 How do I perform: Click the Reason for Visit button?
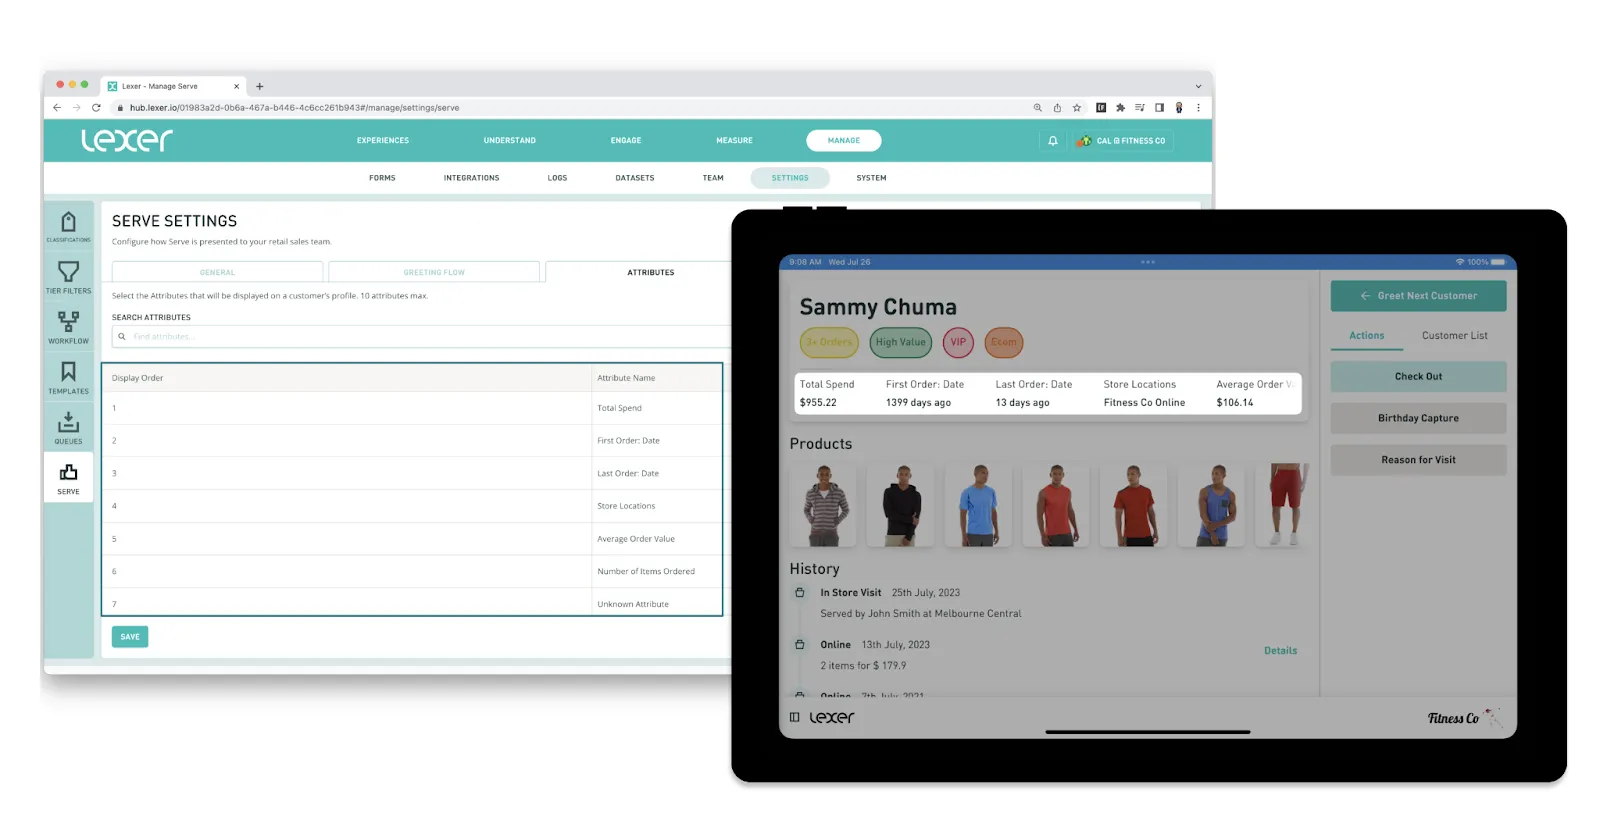(1418, 460)
